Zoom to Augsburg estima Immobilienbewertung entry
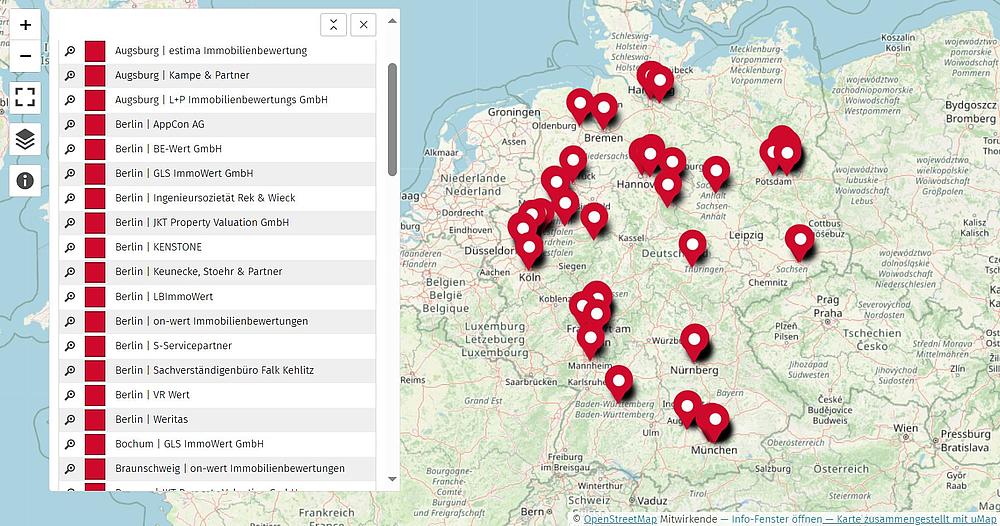 [x=70, y=50]
